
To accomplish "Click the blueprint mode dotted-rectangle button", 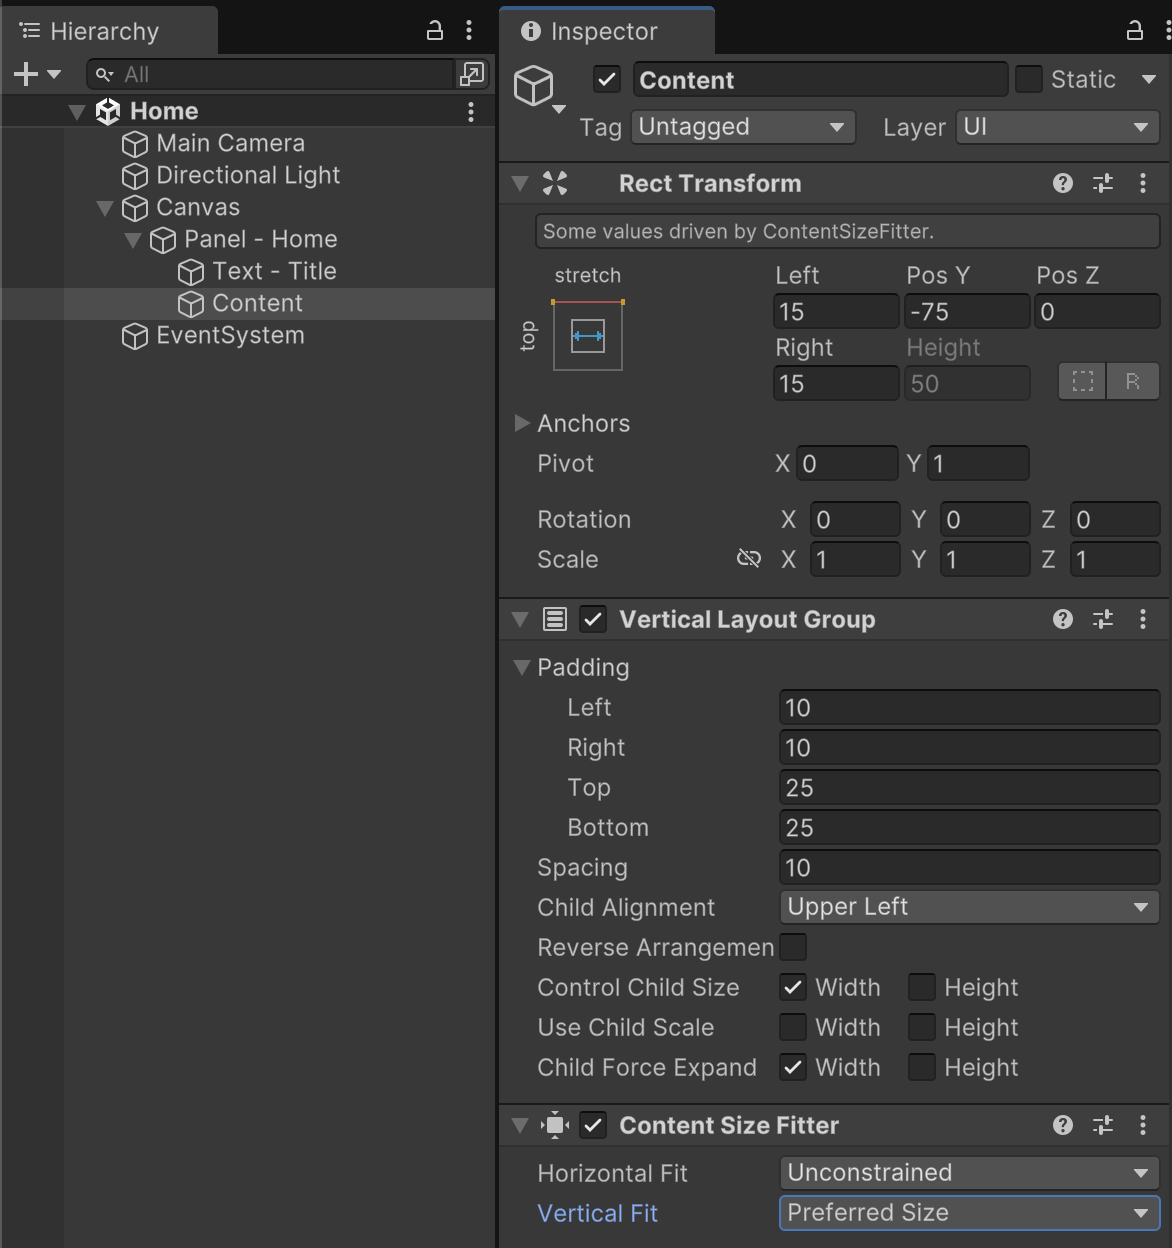I will pyautogui.click(x=1082, y=382).
